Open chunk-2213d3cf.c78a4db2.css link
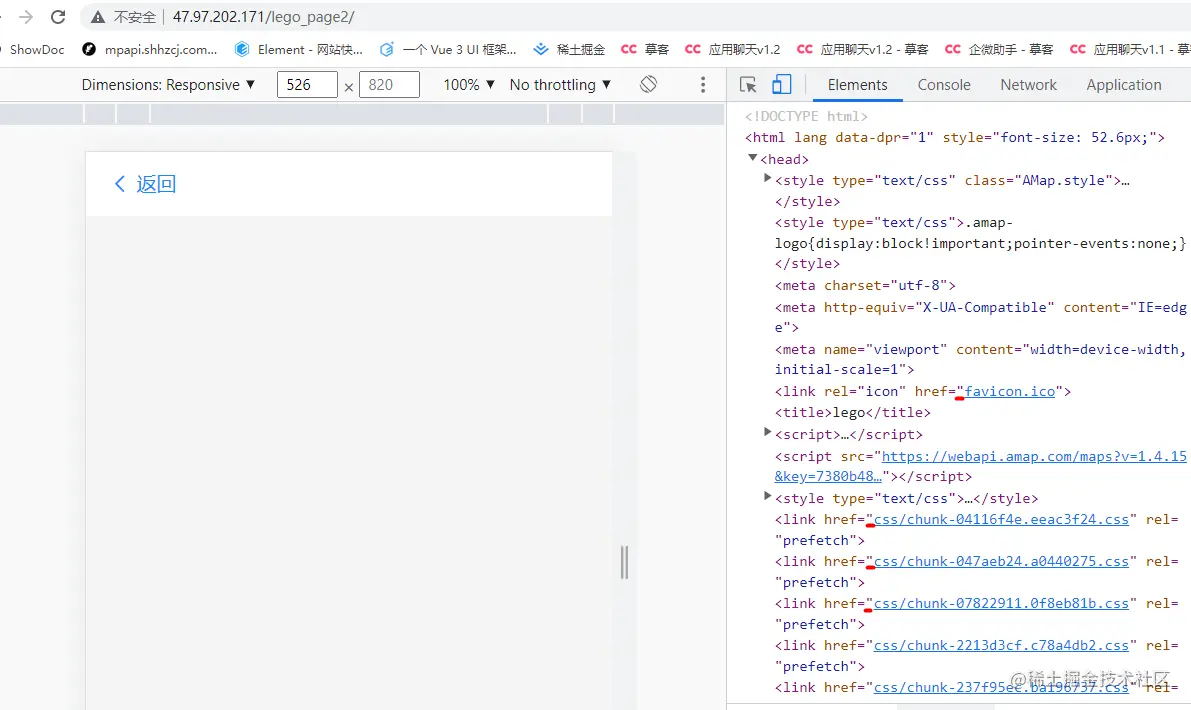1191x710 pixels. coord(1001,645)
